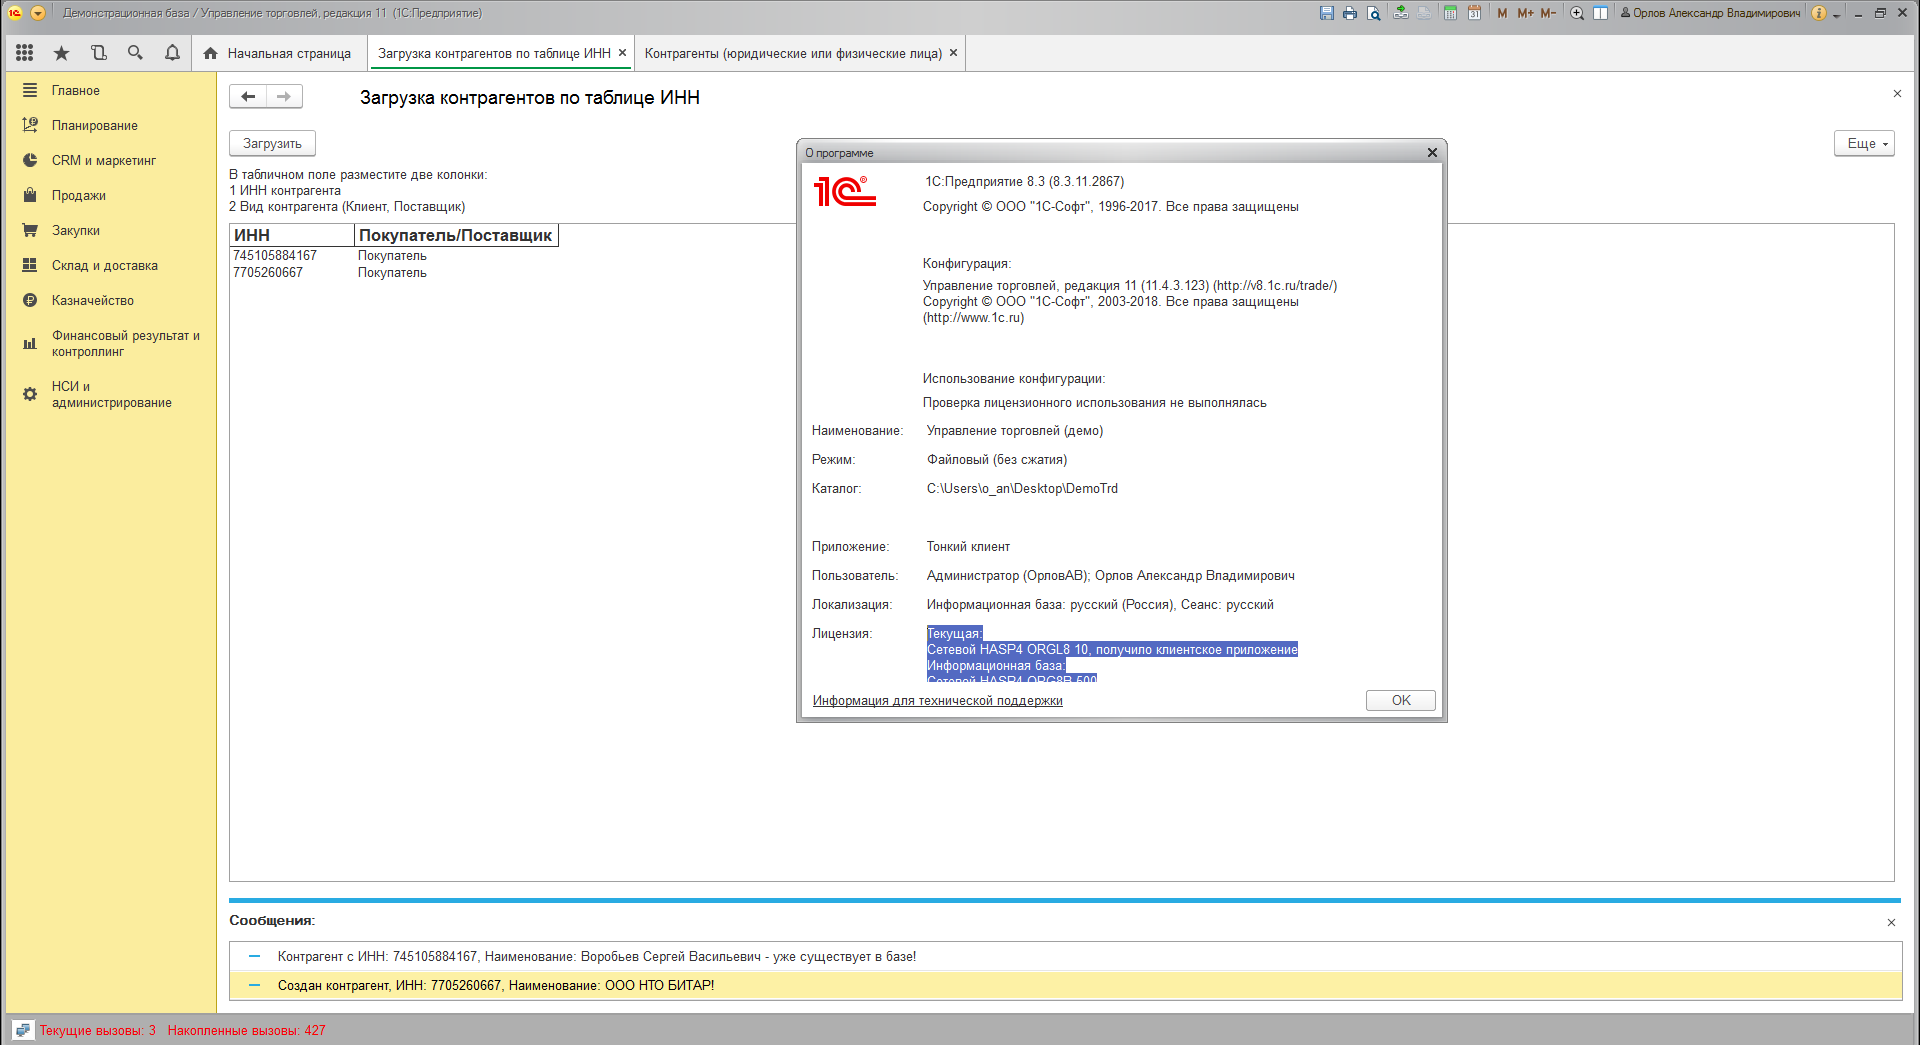Click the highlighted Сетевой HASP4 ORGL8 license text

1112,649
